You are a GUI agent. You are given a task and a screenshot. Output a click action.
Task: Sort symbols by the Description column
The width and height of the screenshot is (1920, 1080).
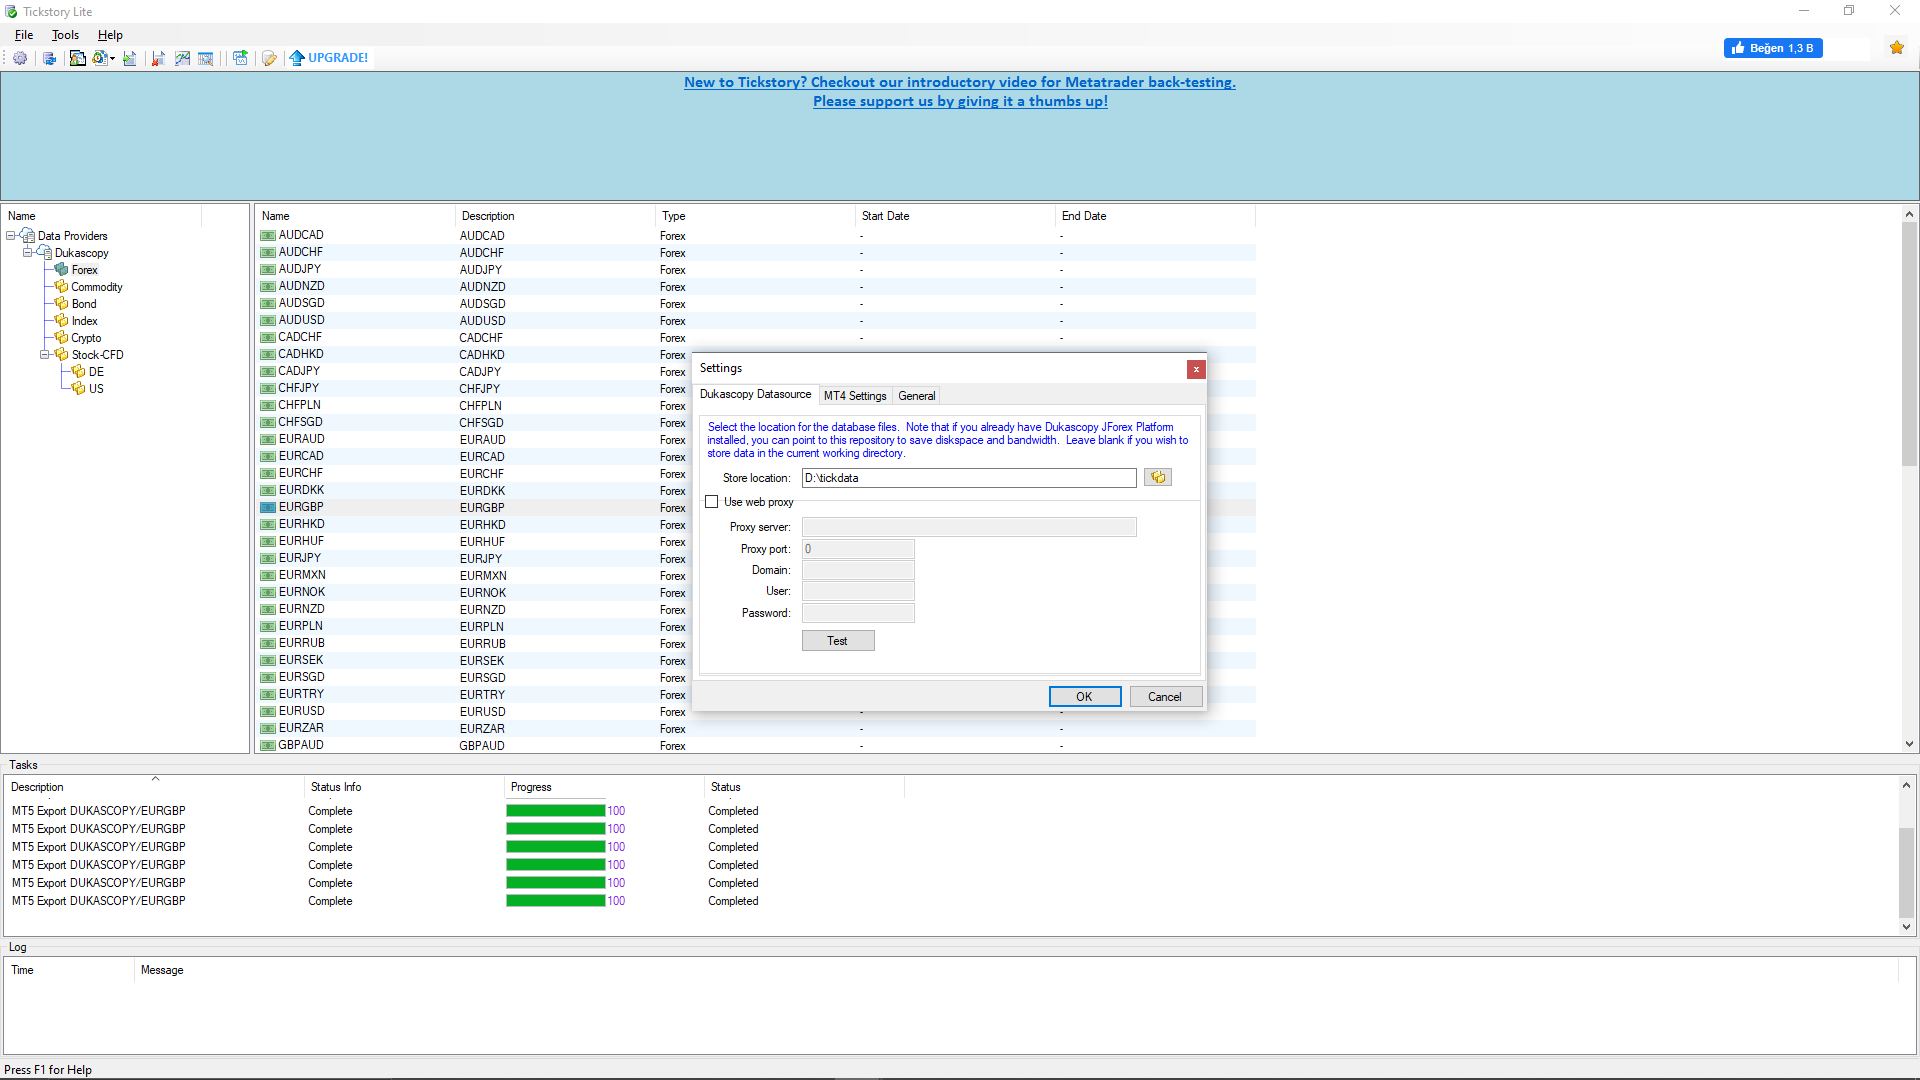tap(555, 216)
